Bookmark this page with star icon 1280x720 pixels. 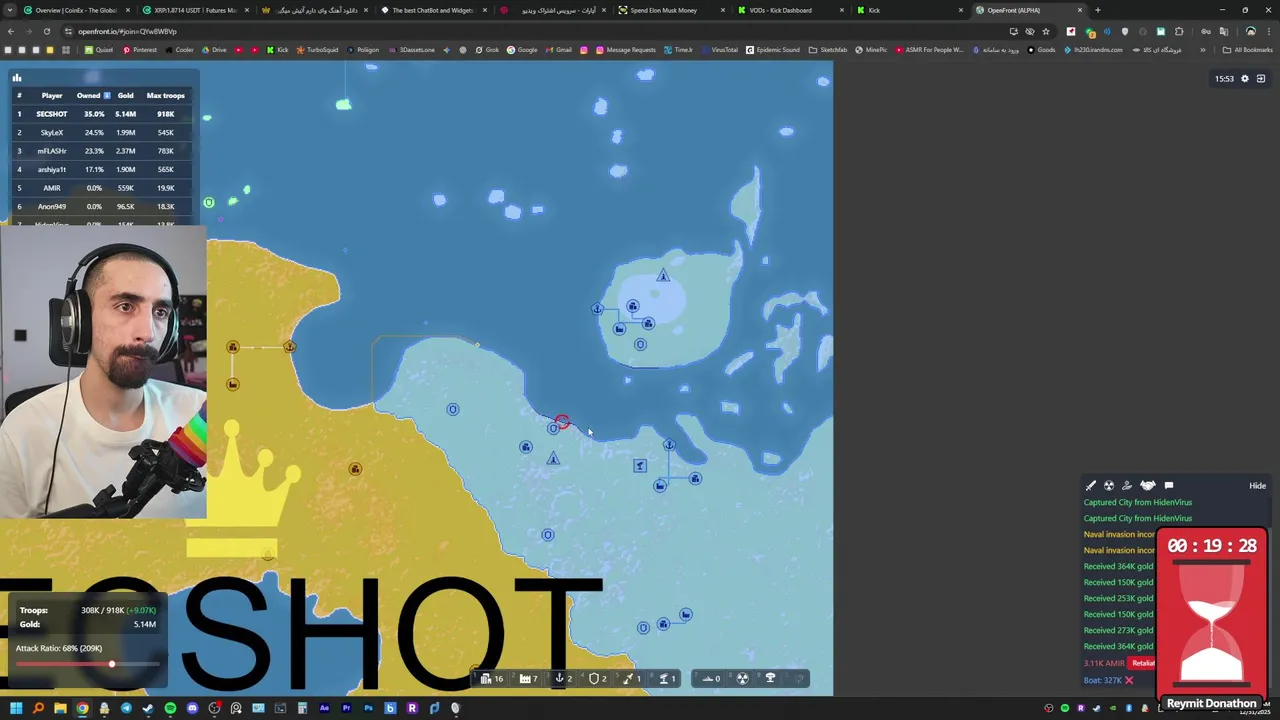pyautogui.click(x=1046, y=31)
